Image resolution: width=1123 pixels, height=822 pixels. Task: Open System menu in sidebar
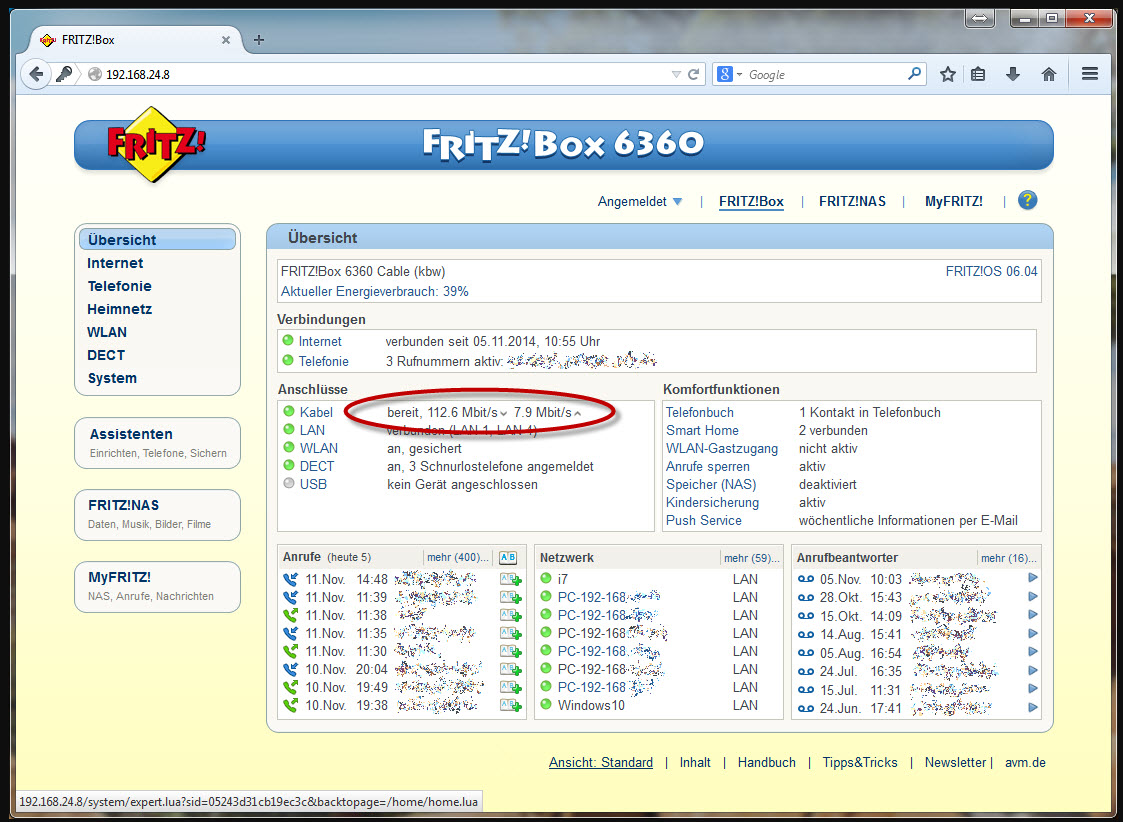(x=112, y=378)
